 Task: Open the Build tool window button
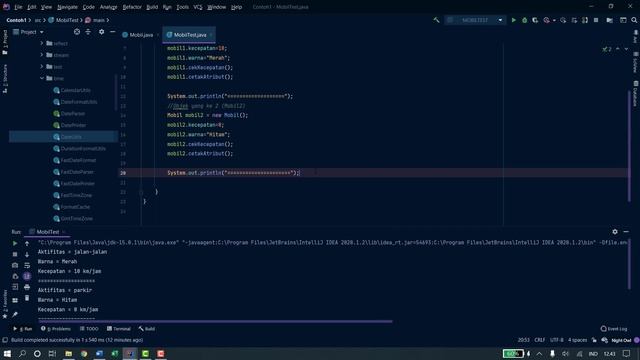[147, 329]
